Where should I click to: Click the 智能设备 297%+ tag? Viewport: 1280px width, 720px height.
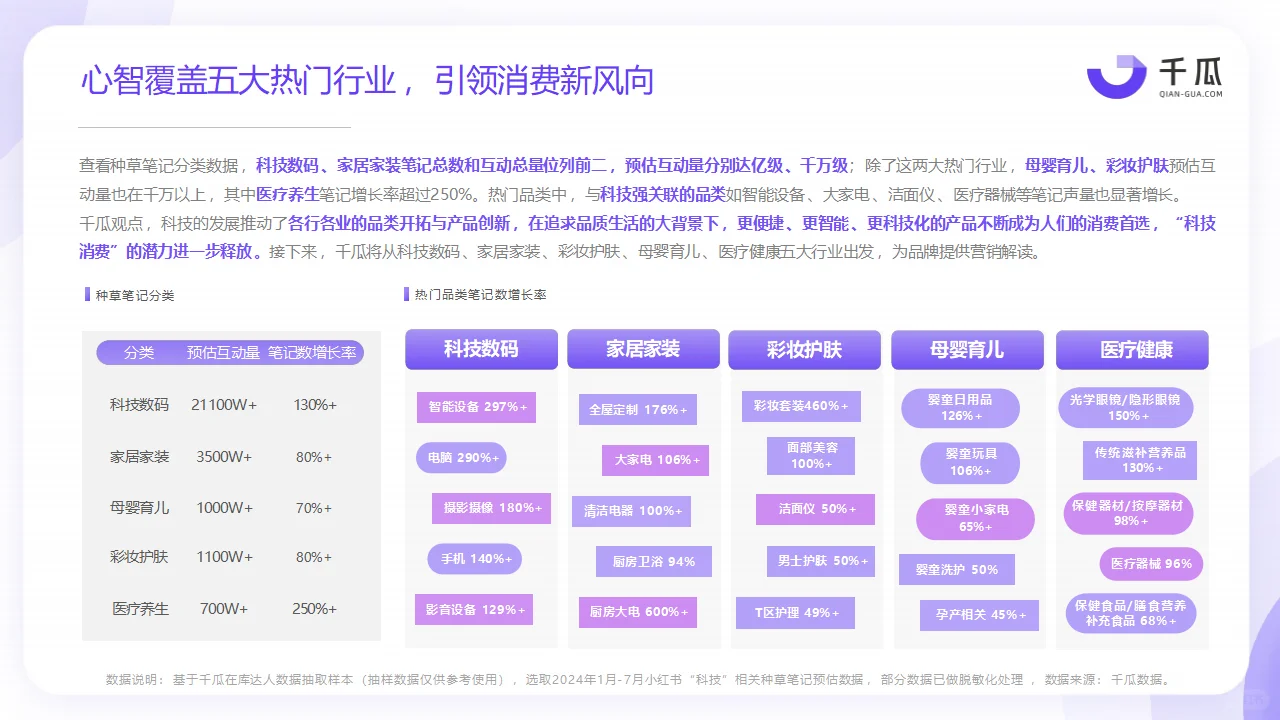(x=477, y=408)
